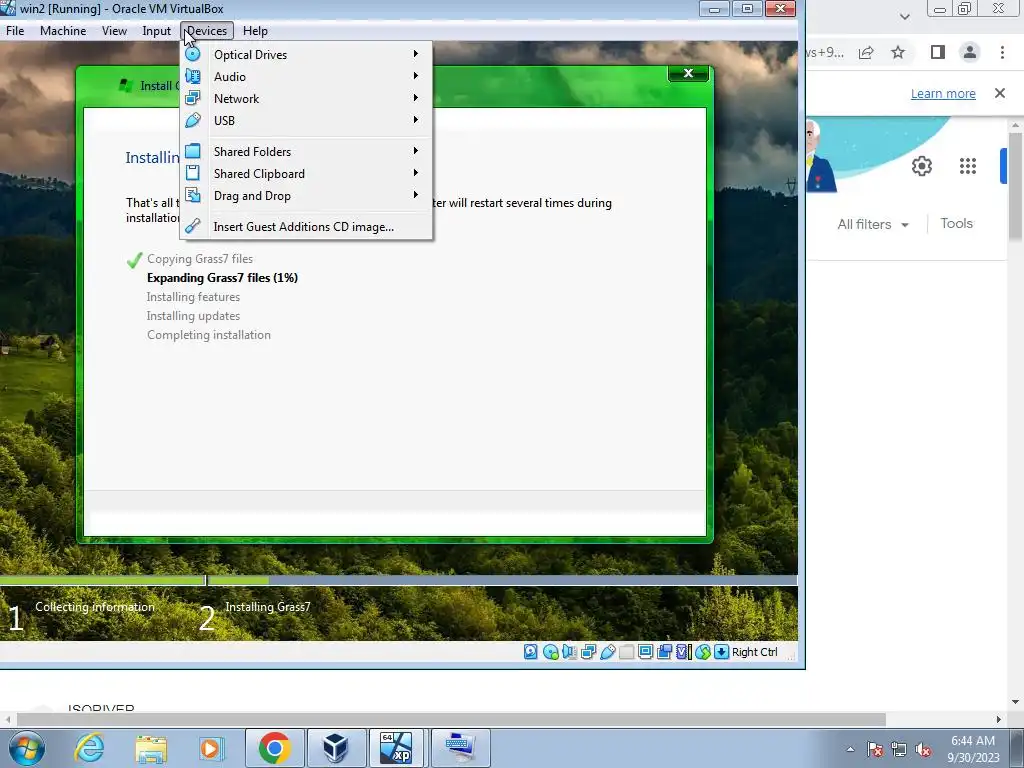
Task: Click network status bar icon
Action: tap(588, 652)
